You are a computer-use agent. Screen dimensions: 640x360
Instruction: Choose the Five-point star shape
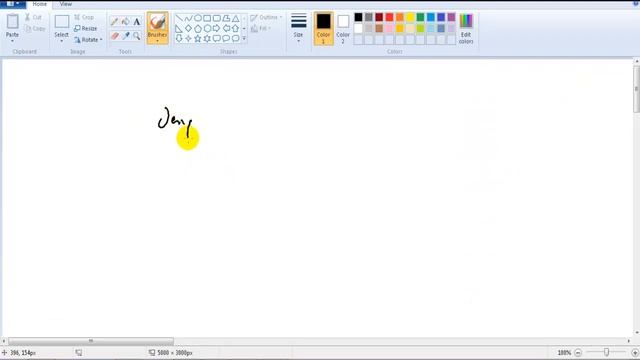pos(198,38)
